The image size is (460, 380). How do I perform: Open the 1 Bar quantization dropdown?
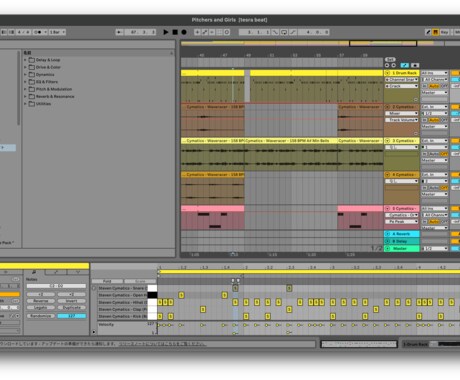(57, 32)
